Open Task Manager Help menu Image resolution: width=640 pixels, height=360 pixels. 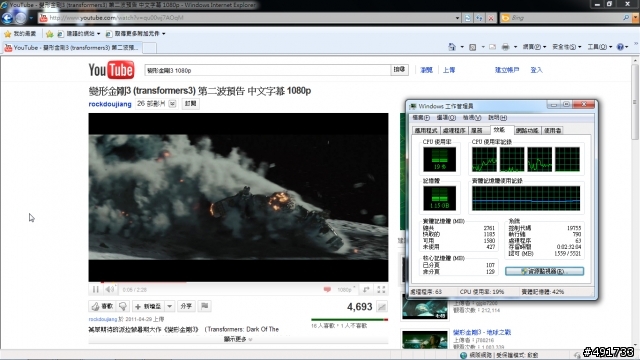tap(497, 118)
